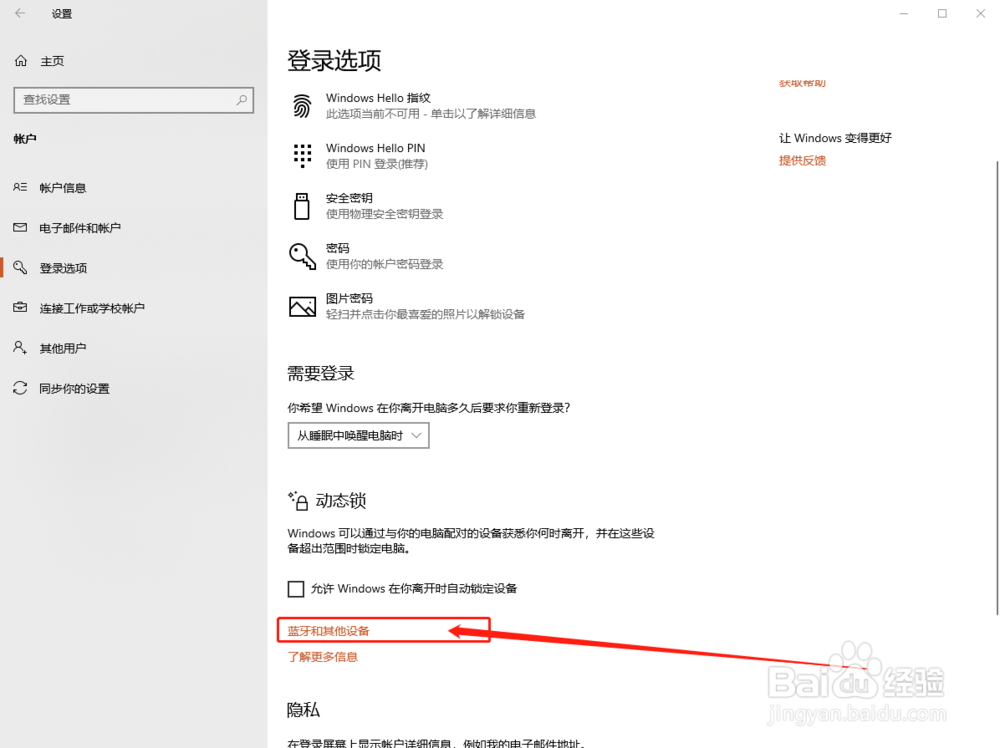Open 同步你的设置 page

(74, 388)
